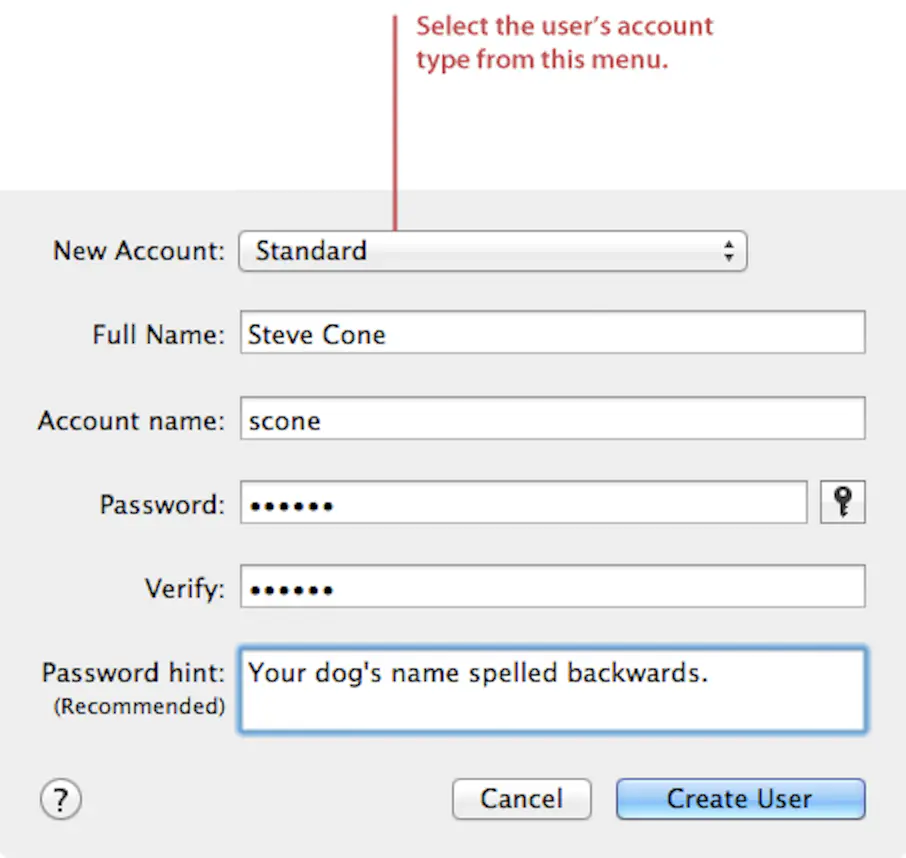The width and height of the screenshot is (906, 858).
Task: Click the arrows on the Standard account menu
Action: coord(733,251)
